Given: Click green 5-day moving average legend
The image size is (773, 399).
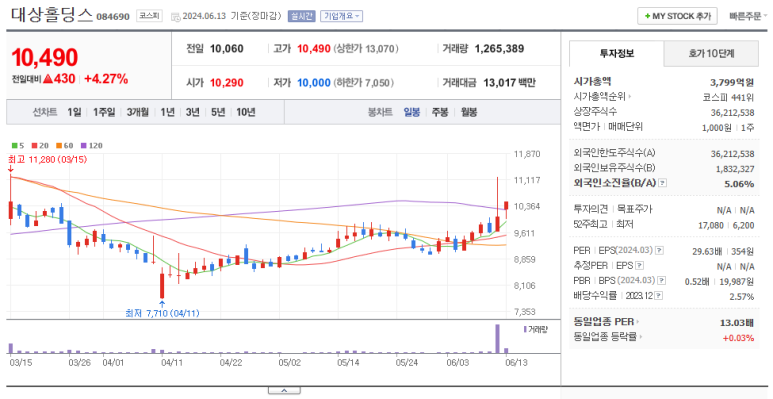Looking at the screenshot, I should pos(18,145).
